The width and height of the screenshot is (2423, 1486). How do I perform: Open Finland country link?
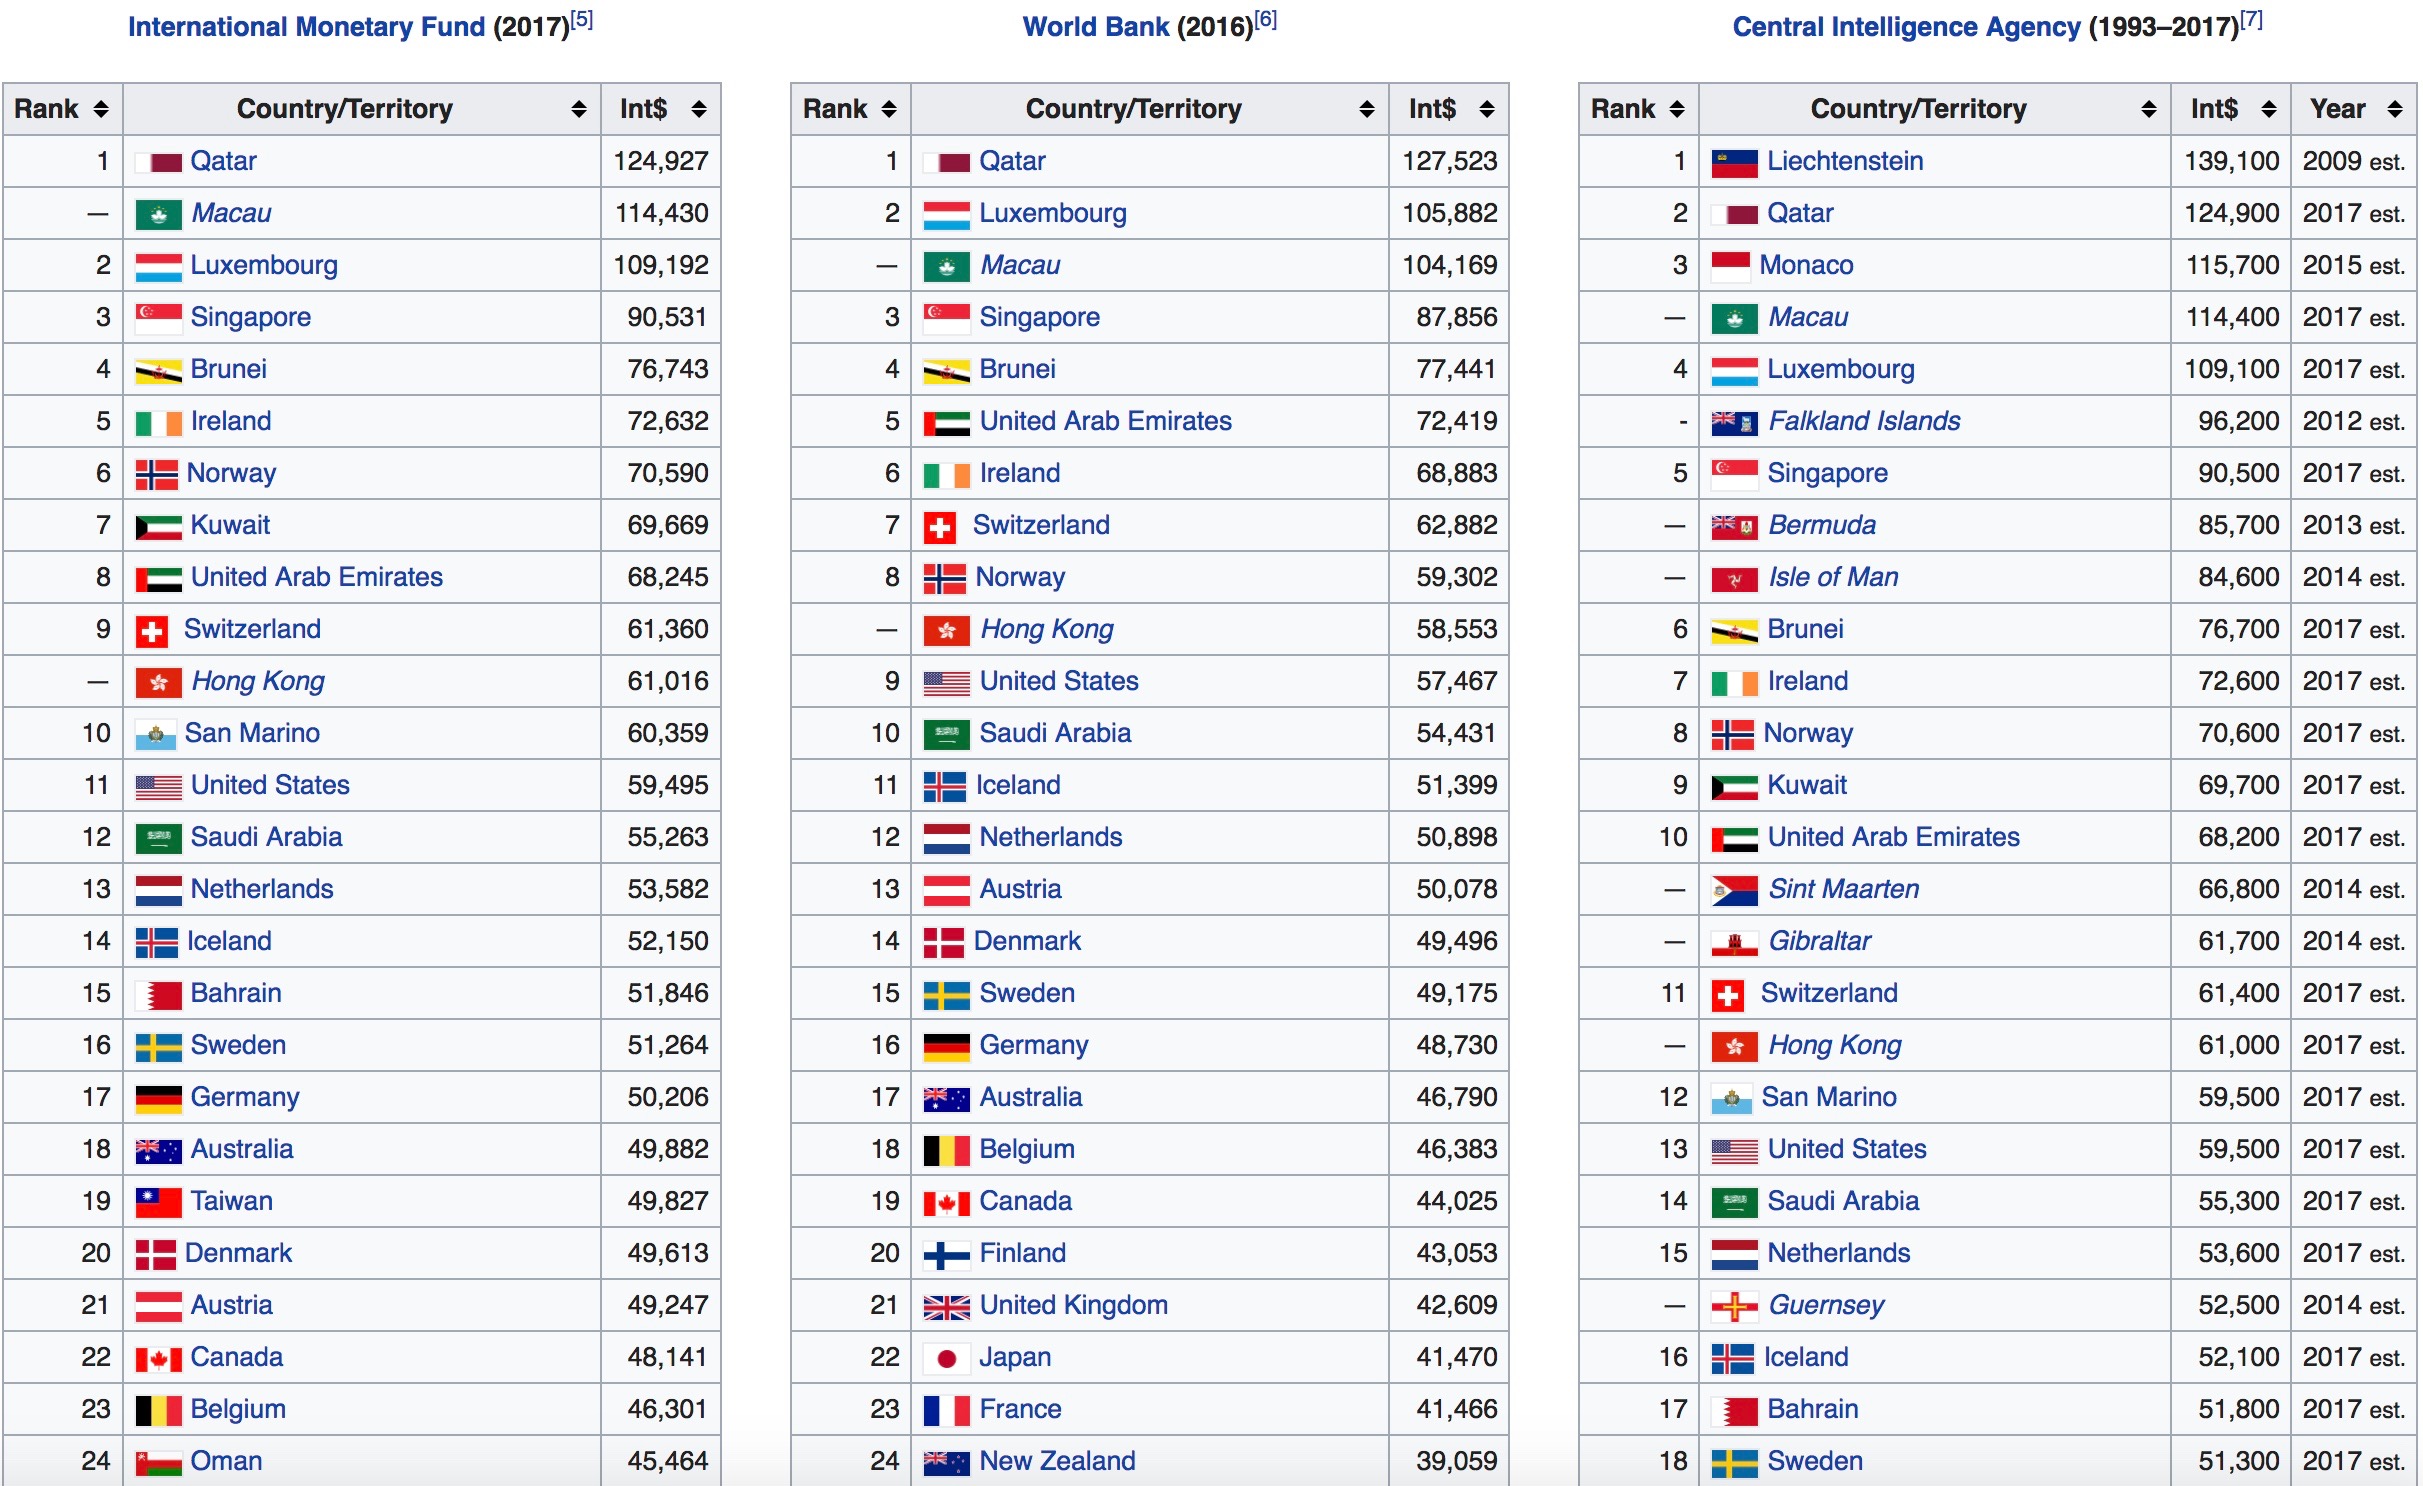click(1022, 1253)
